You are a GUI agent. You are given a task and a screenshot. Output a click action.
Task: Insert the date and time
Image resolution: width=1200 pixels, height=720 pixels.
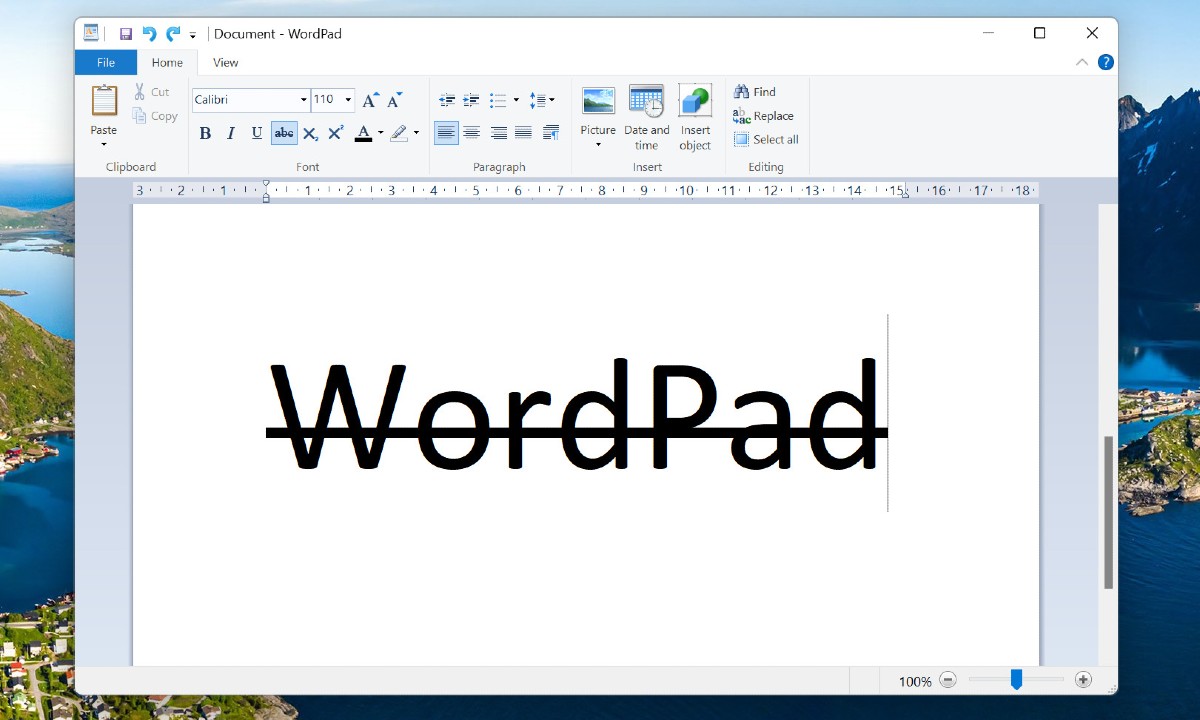pos(646,115)
